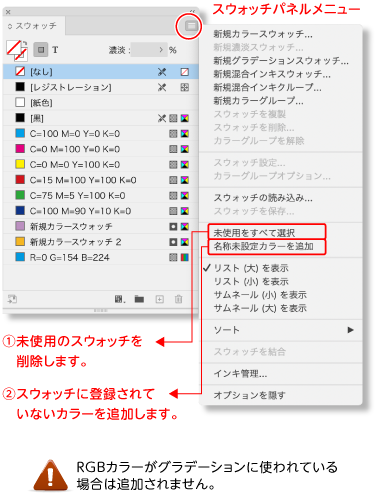Click the RGB mode icon on R=0 G=154 B=224 row
Viewport: 378px width, 494px height.
pos(185,257)
